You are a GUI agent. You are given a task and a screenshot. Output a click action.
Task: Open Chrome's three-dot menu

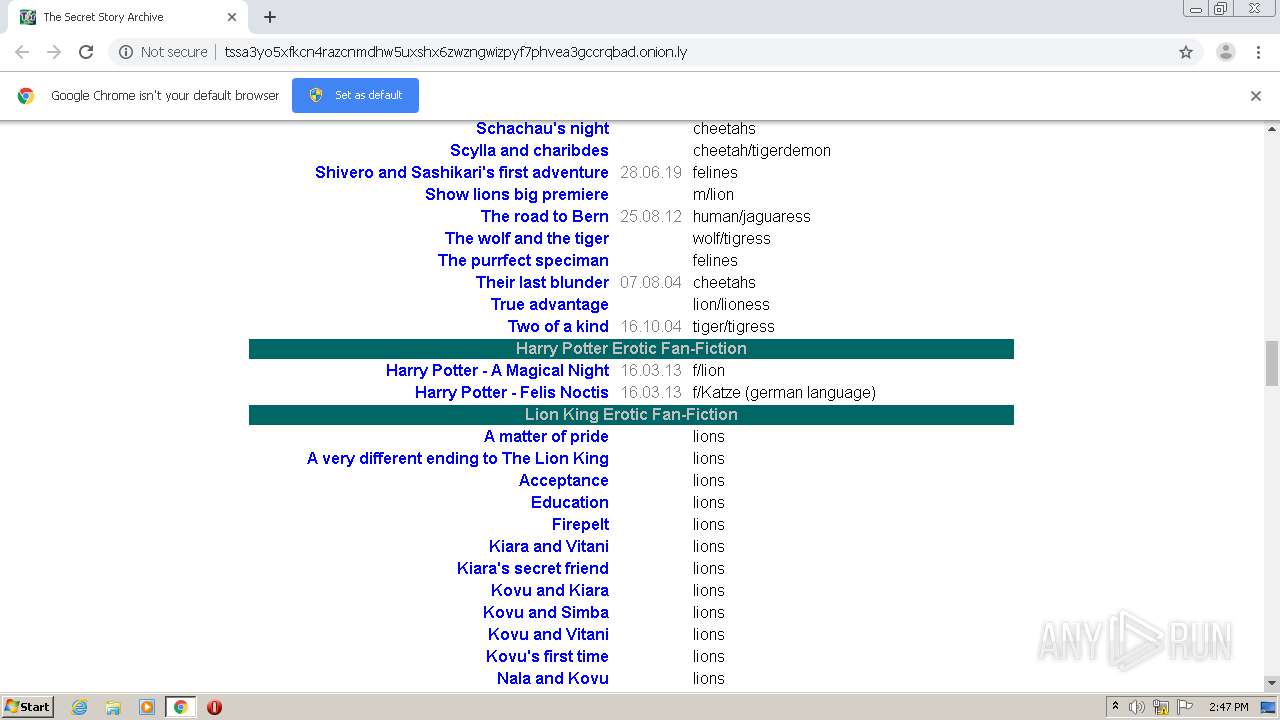[x=1258, y=52]
